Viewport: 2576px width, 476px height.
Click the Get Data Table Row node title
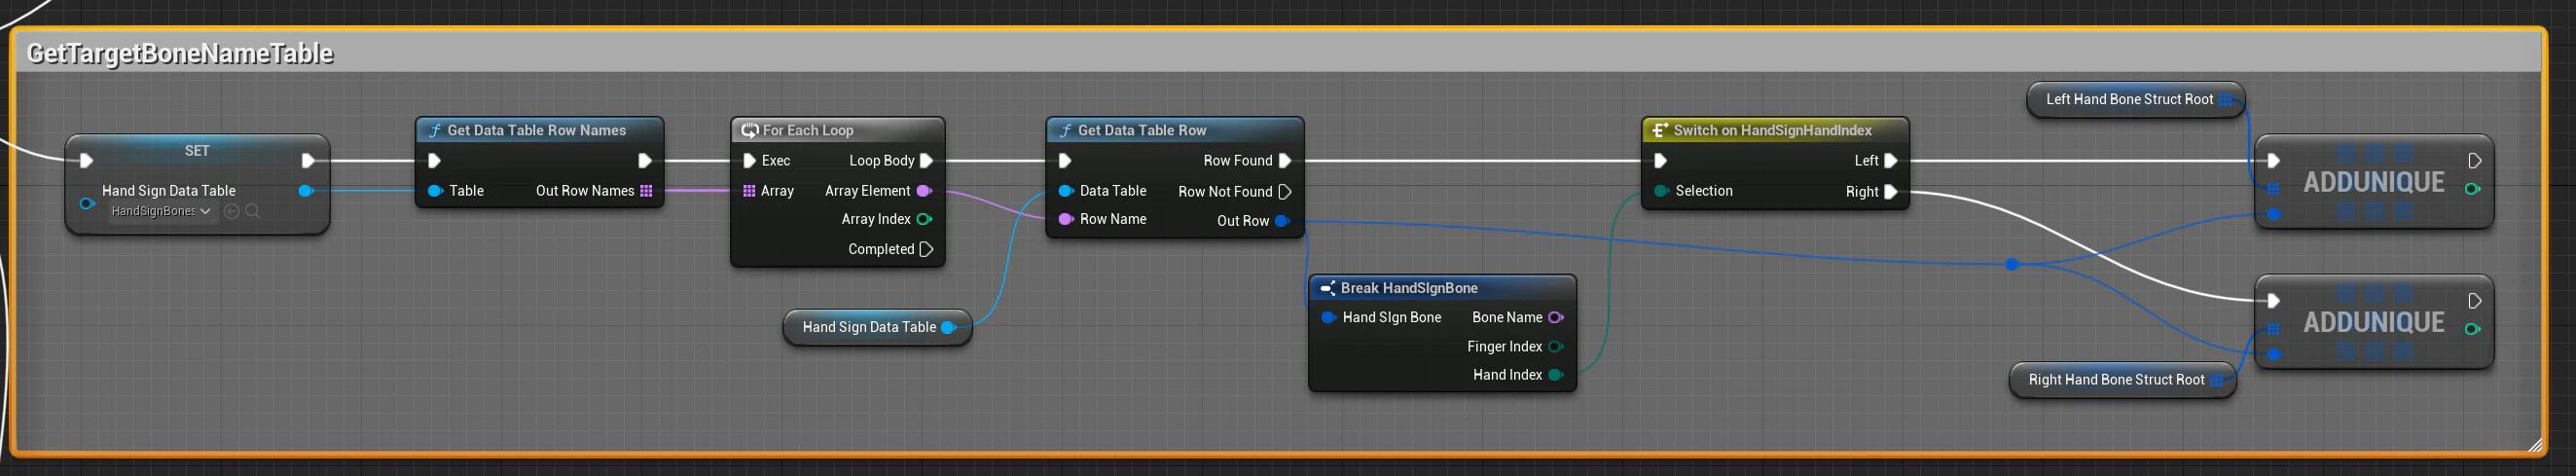point(1142,130)
